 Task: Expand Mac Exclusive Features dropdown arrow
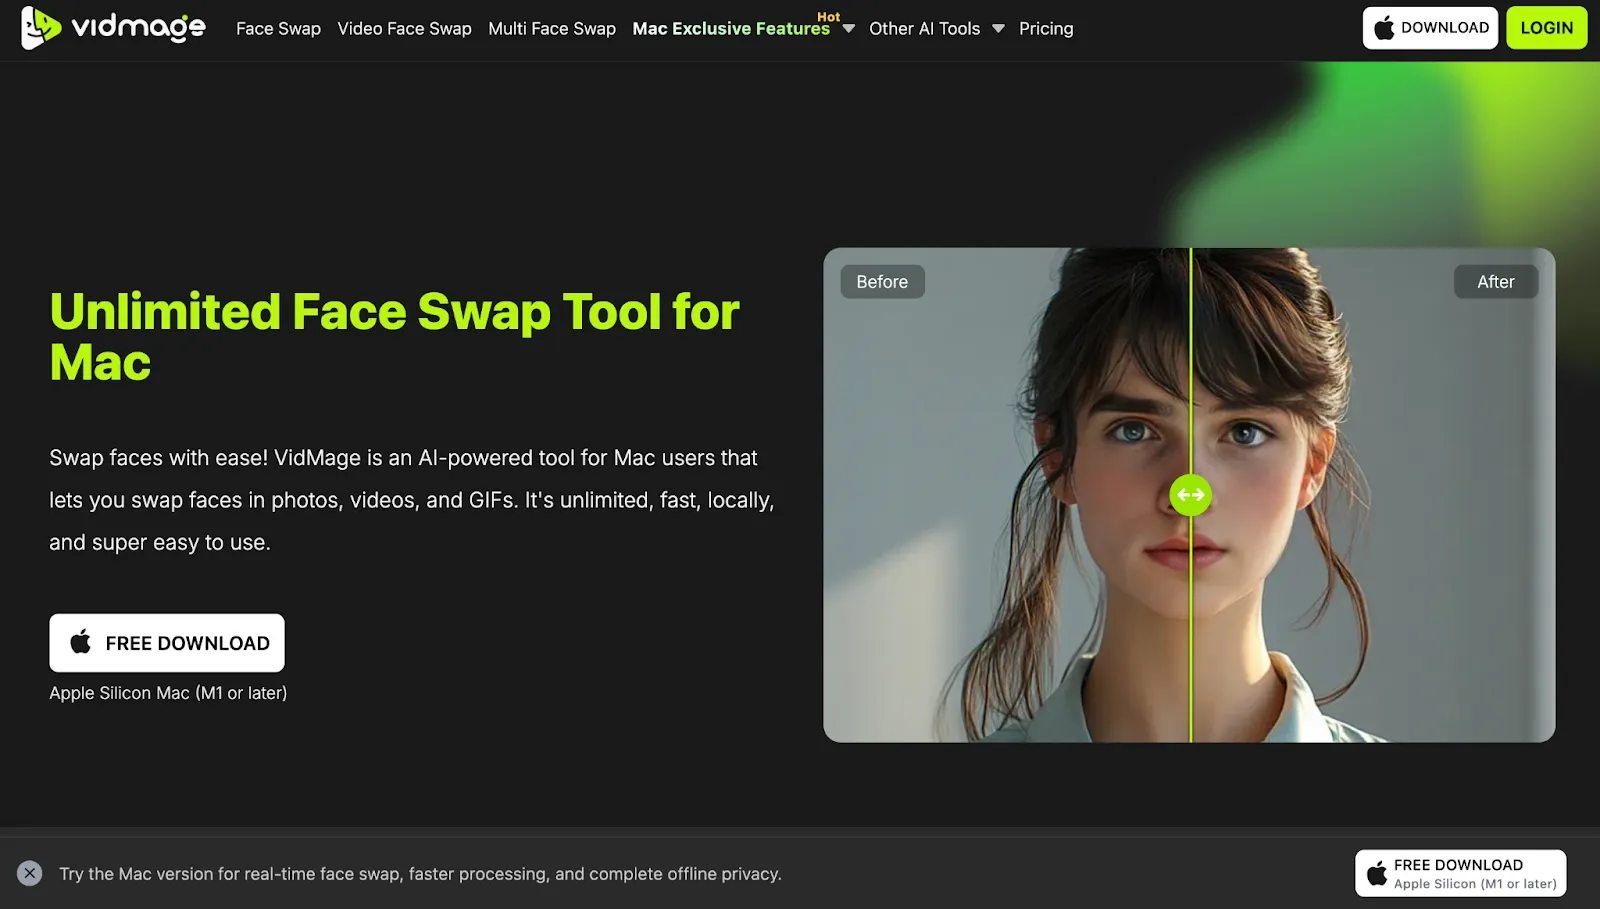(849, 29)
